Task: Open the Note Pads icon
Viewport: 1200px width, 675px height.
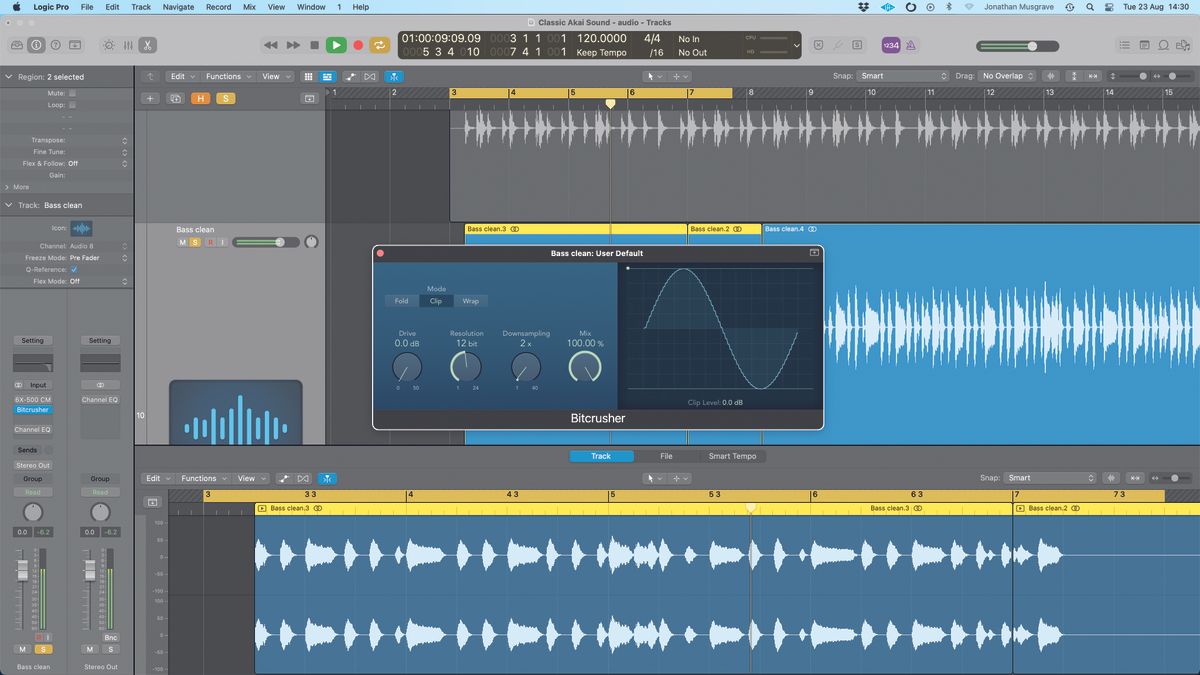Action: click(1147, 44)
